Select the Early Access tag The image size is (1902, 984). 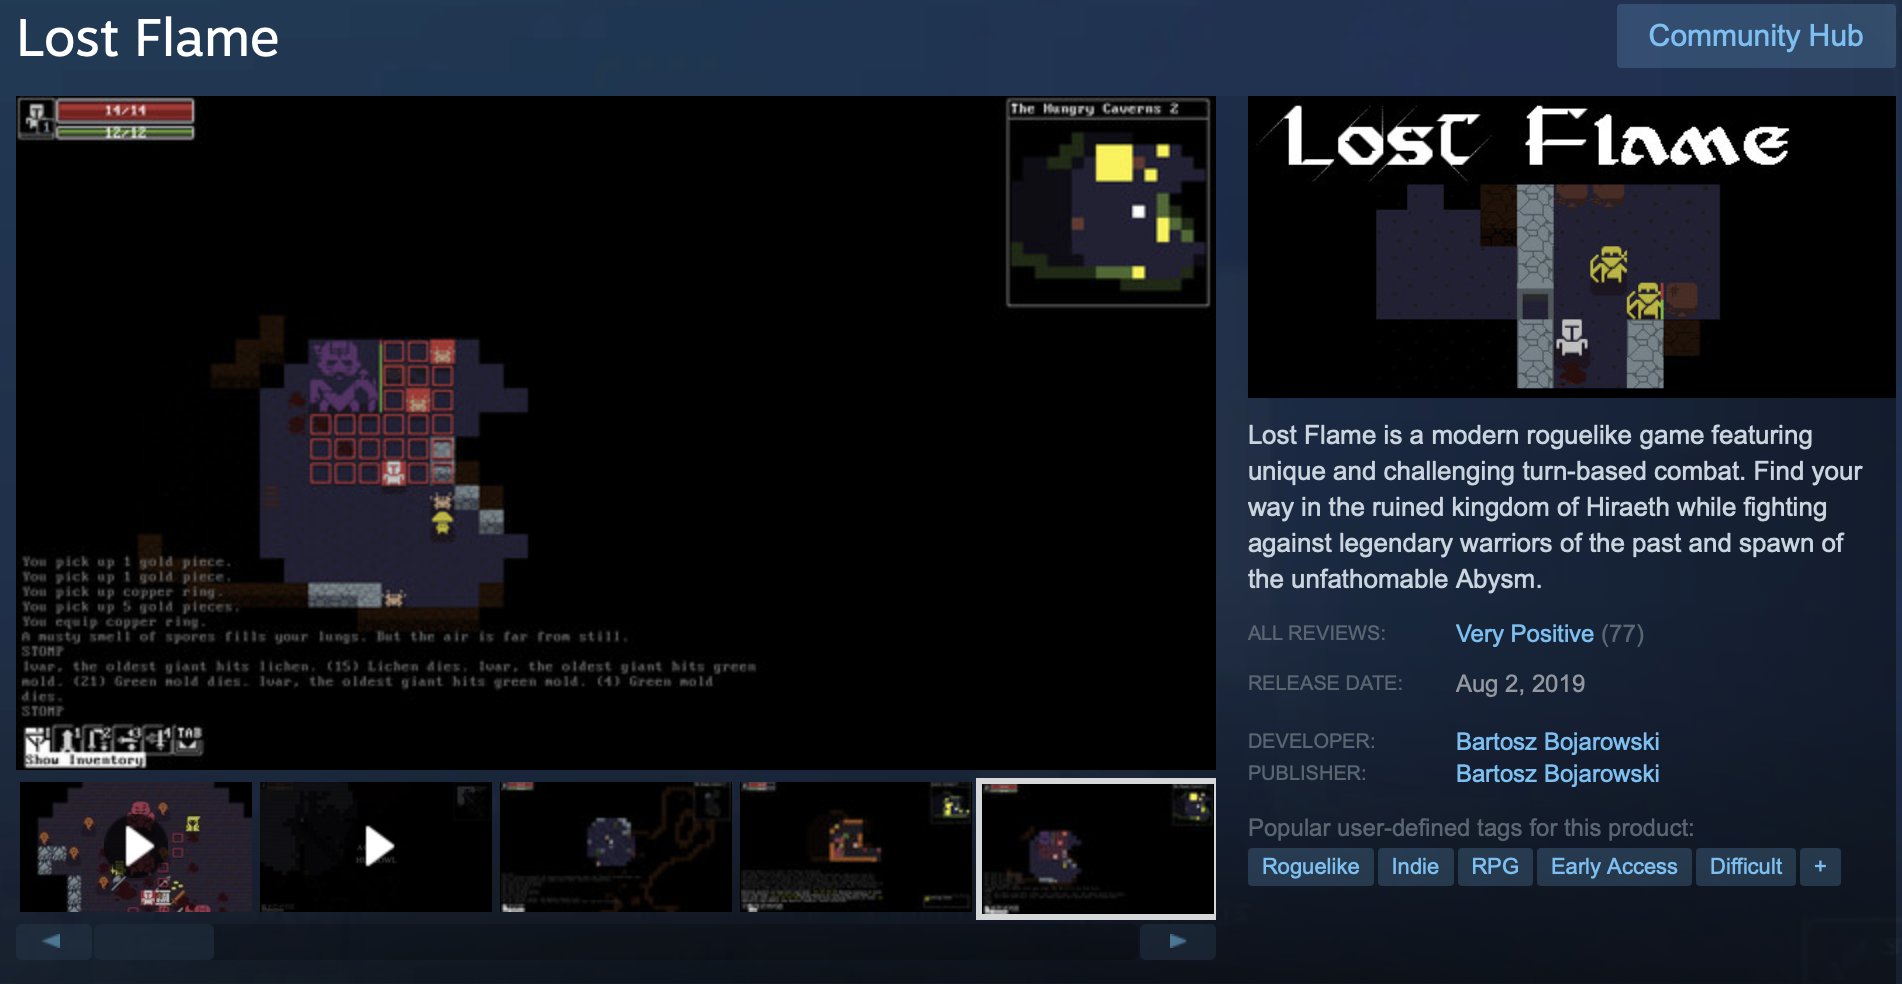[x=1614, y=867]
